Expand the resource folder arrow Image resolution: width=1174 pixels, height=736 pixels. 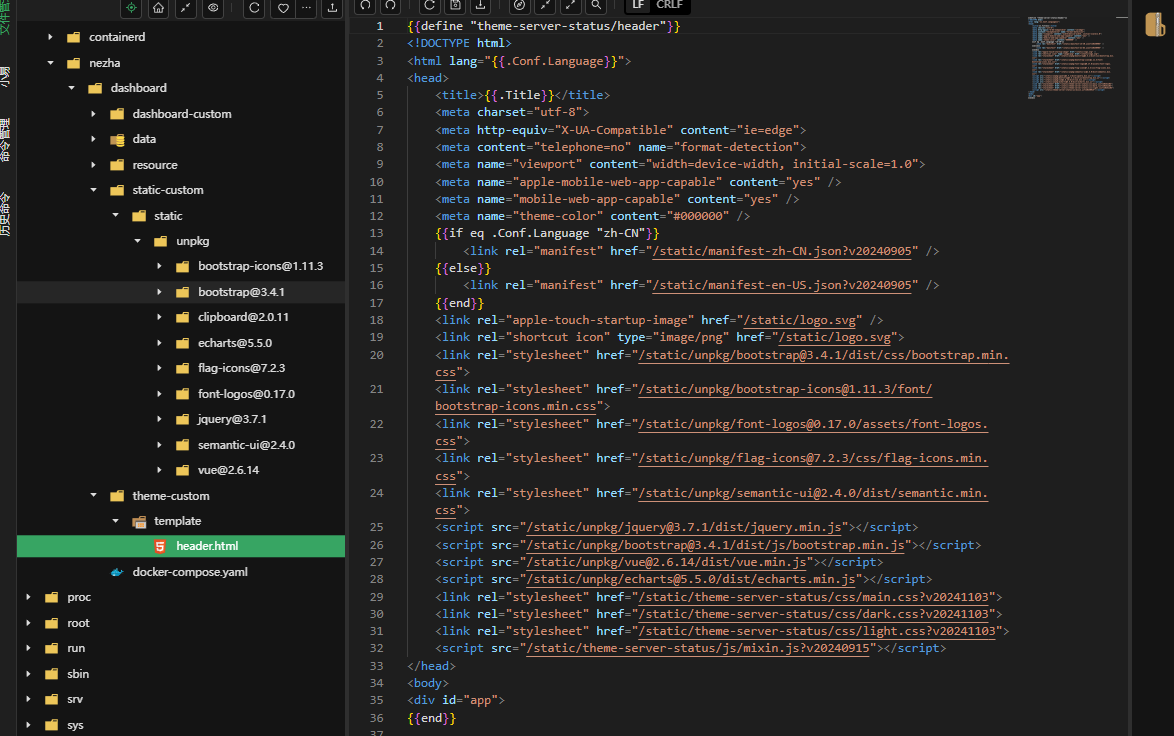coord(94,165)
